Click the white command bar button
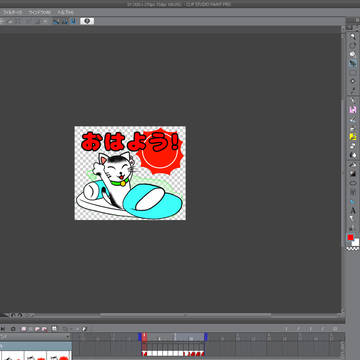Screen dimensions: 360x360 tap(87, 21)
